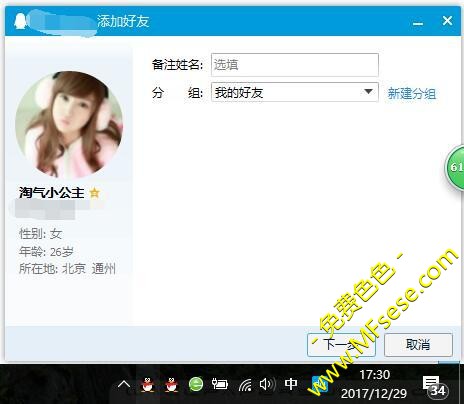Click the QQ penguin logo in title bar
Image resolution: width=464 pixels, height=404 pixels.
pos(20,21)
